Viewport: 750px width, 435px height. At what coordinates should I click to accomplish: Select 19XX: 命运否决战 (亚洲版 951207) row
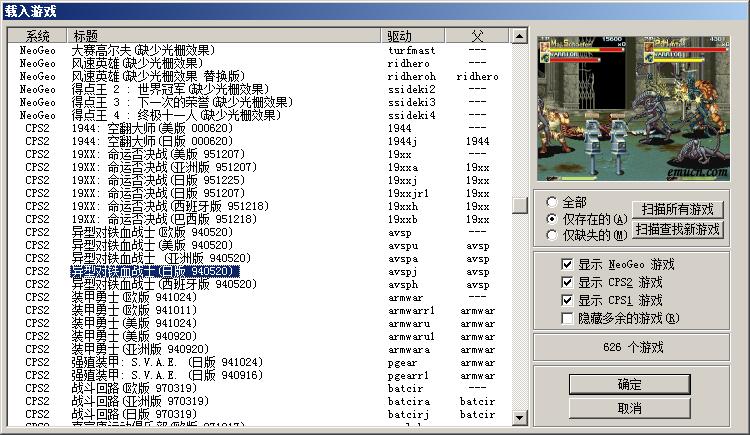(258, 167)
